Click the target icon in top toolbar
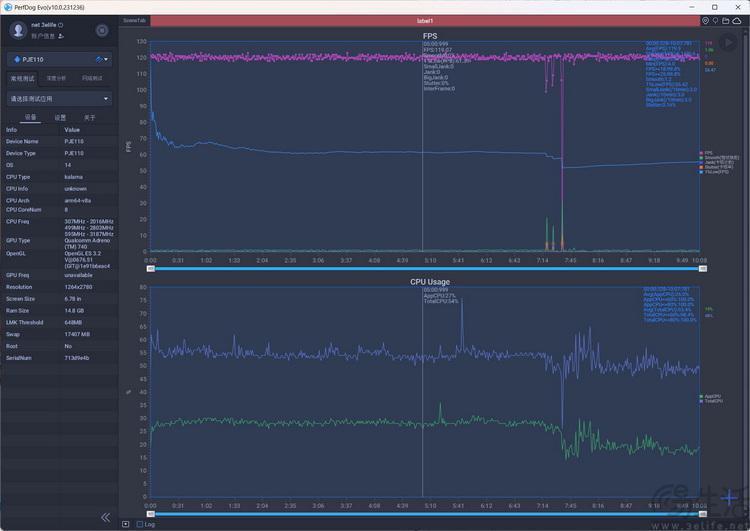Screen dimensions: 750x531 click(706, 21)
